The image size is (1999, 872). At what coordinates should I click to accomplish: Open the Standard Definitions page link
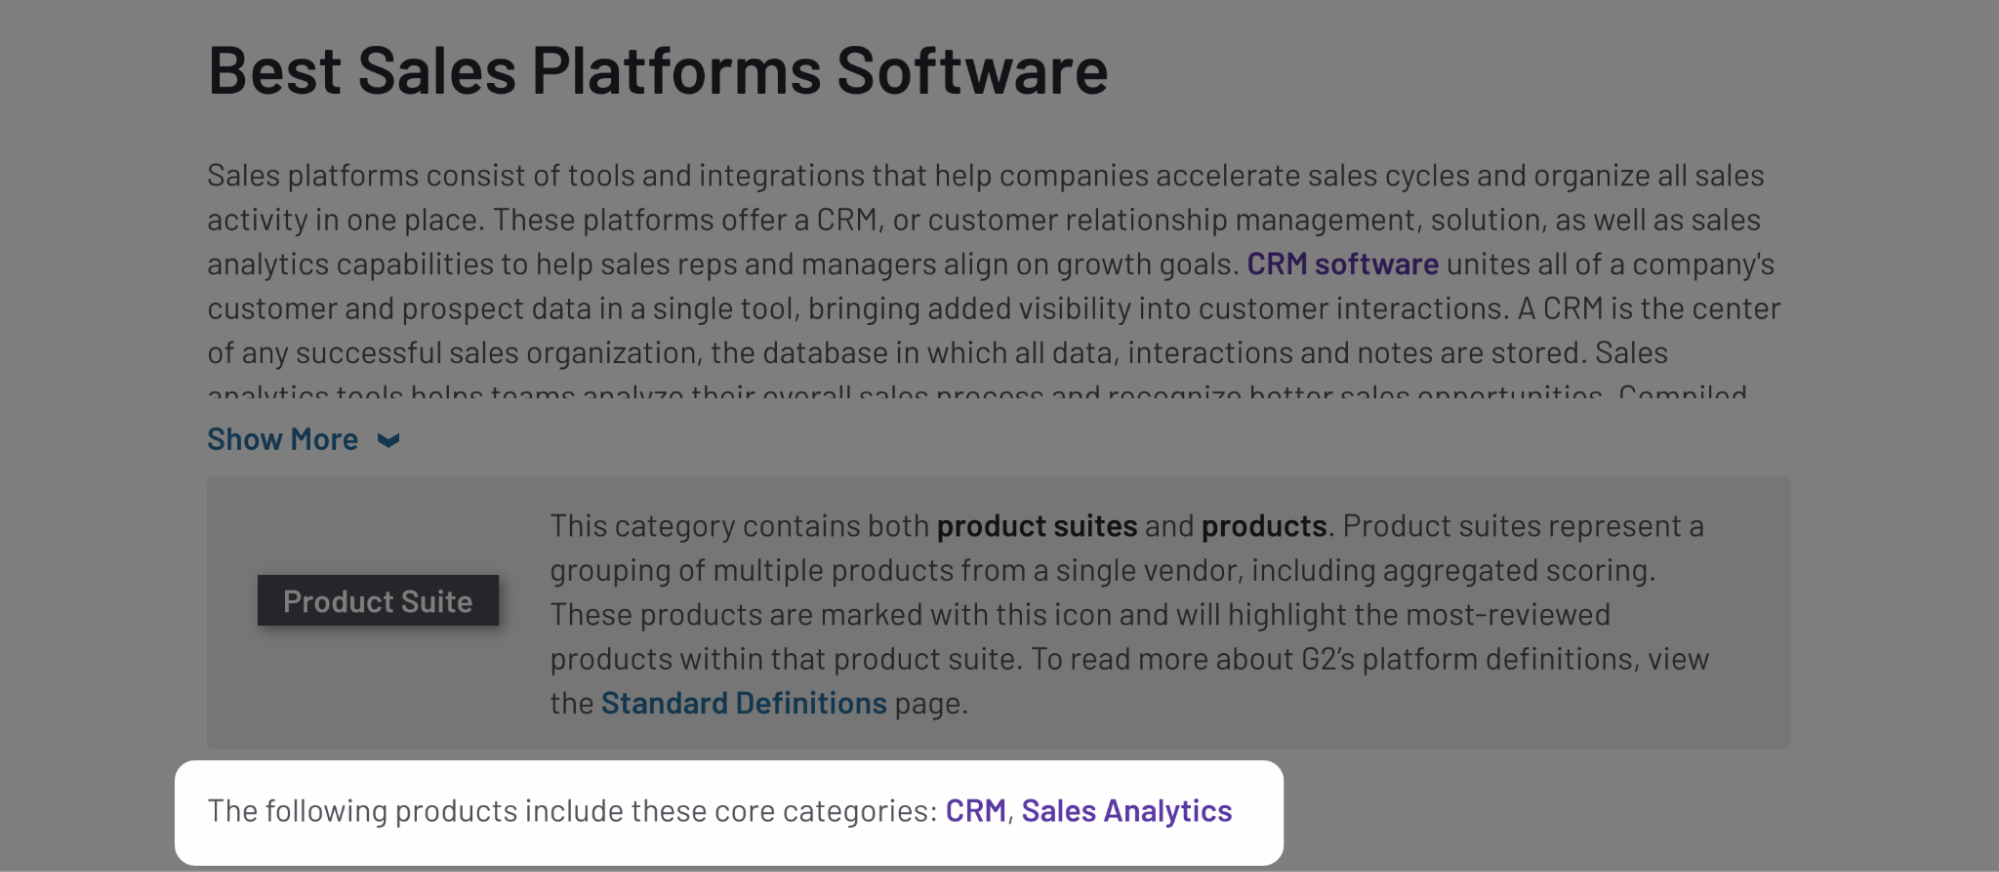[x=743, y=703]
